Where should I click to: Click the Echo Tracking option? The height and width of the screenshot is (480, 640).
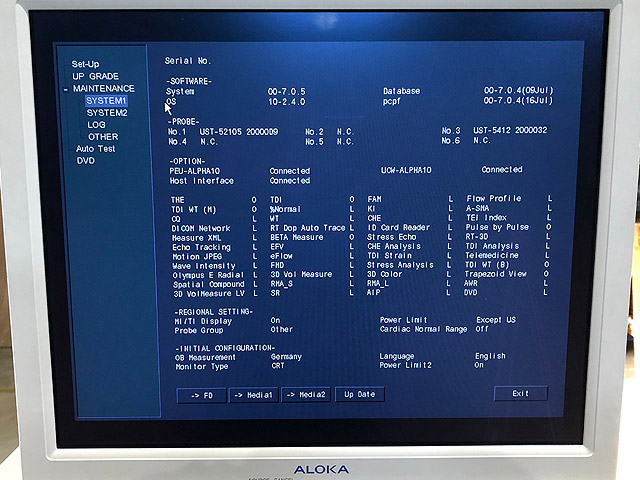201,247
